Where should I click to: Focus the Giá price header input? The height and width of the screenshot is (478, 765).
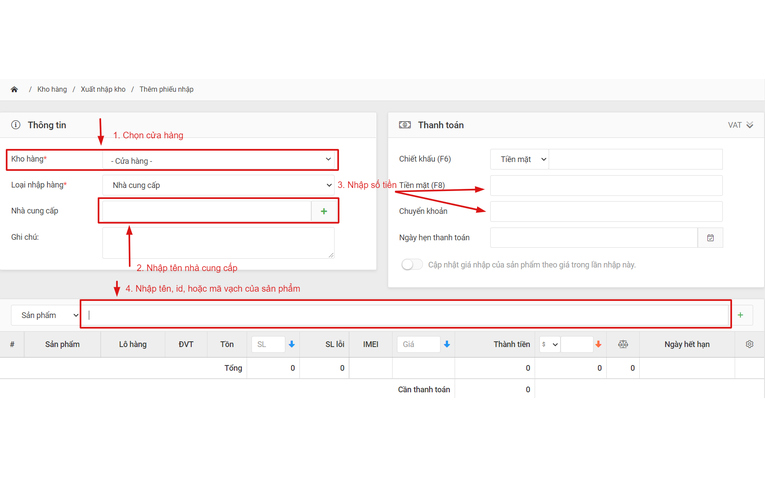point(418,344)
